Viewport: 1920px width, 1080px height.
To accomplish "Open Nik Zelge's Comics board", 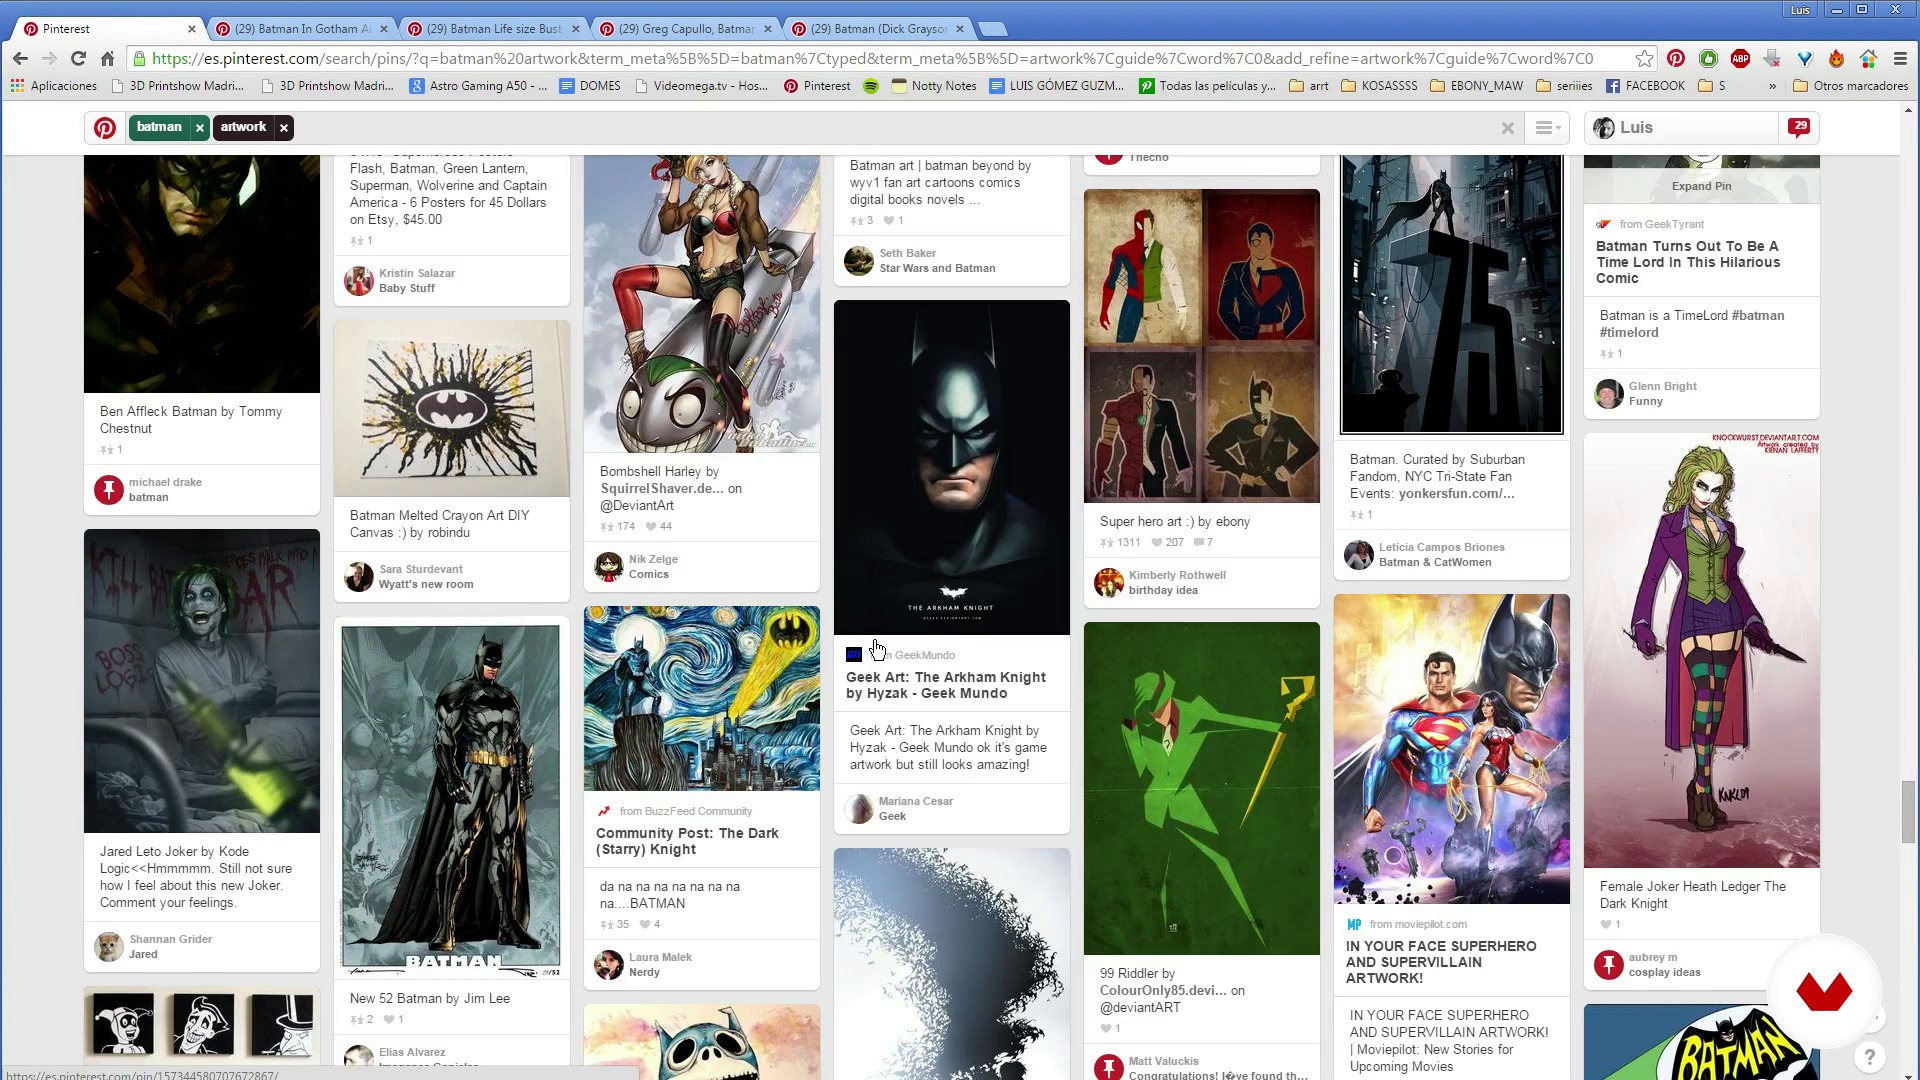I will coord(648,575).
